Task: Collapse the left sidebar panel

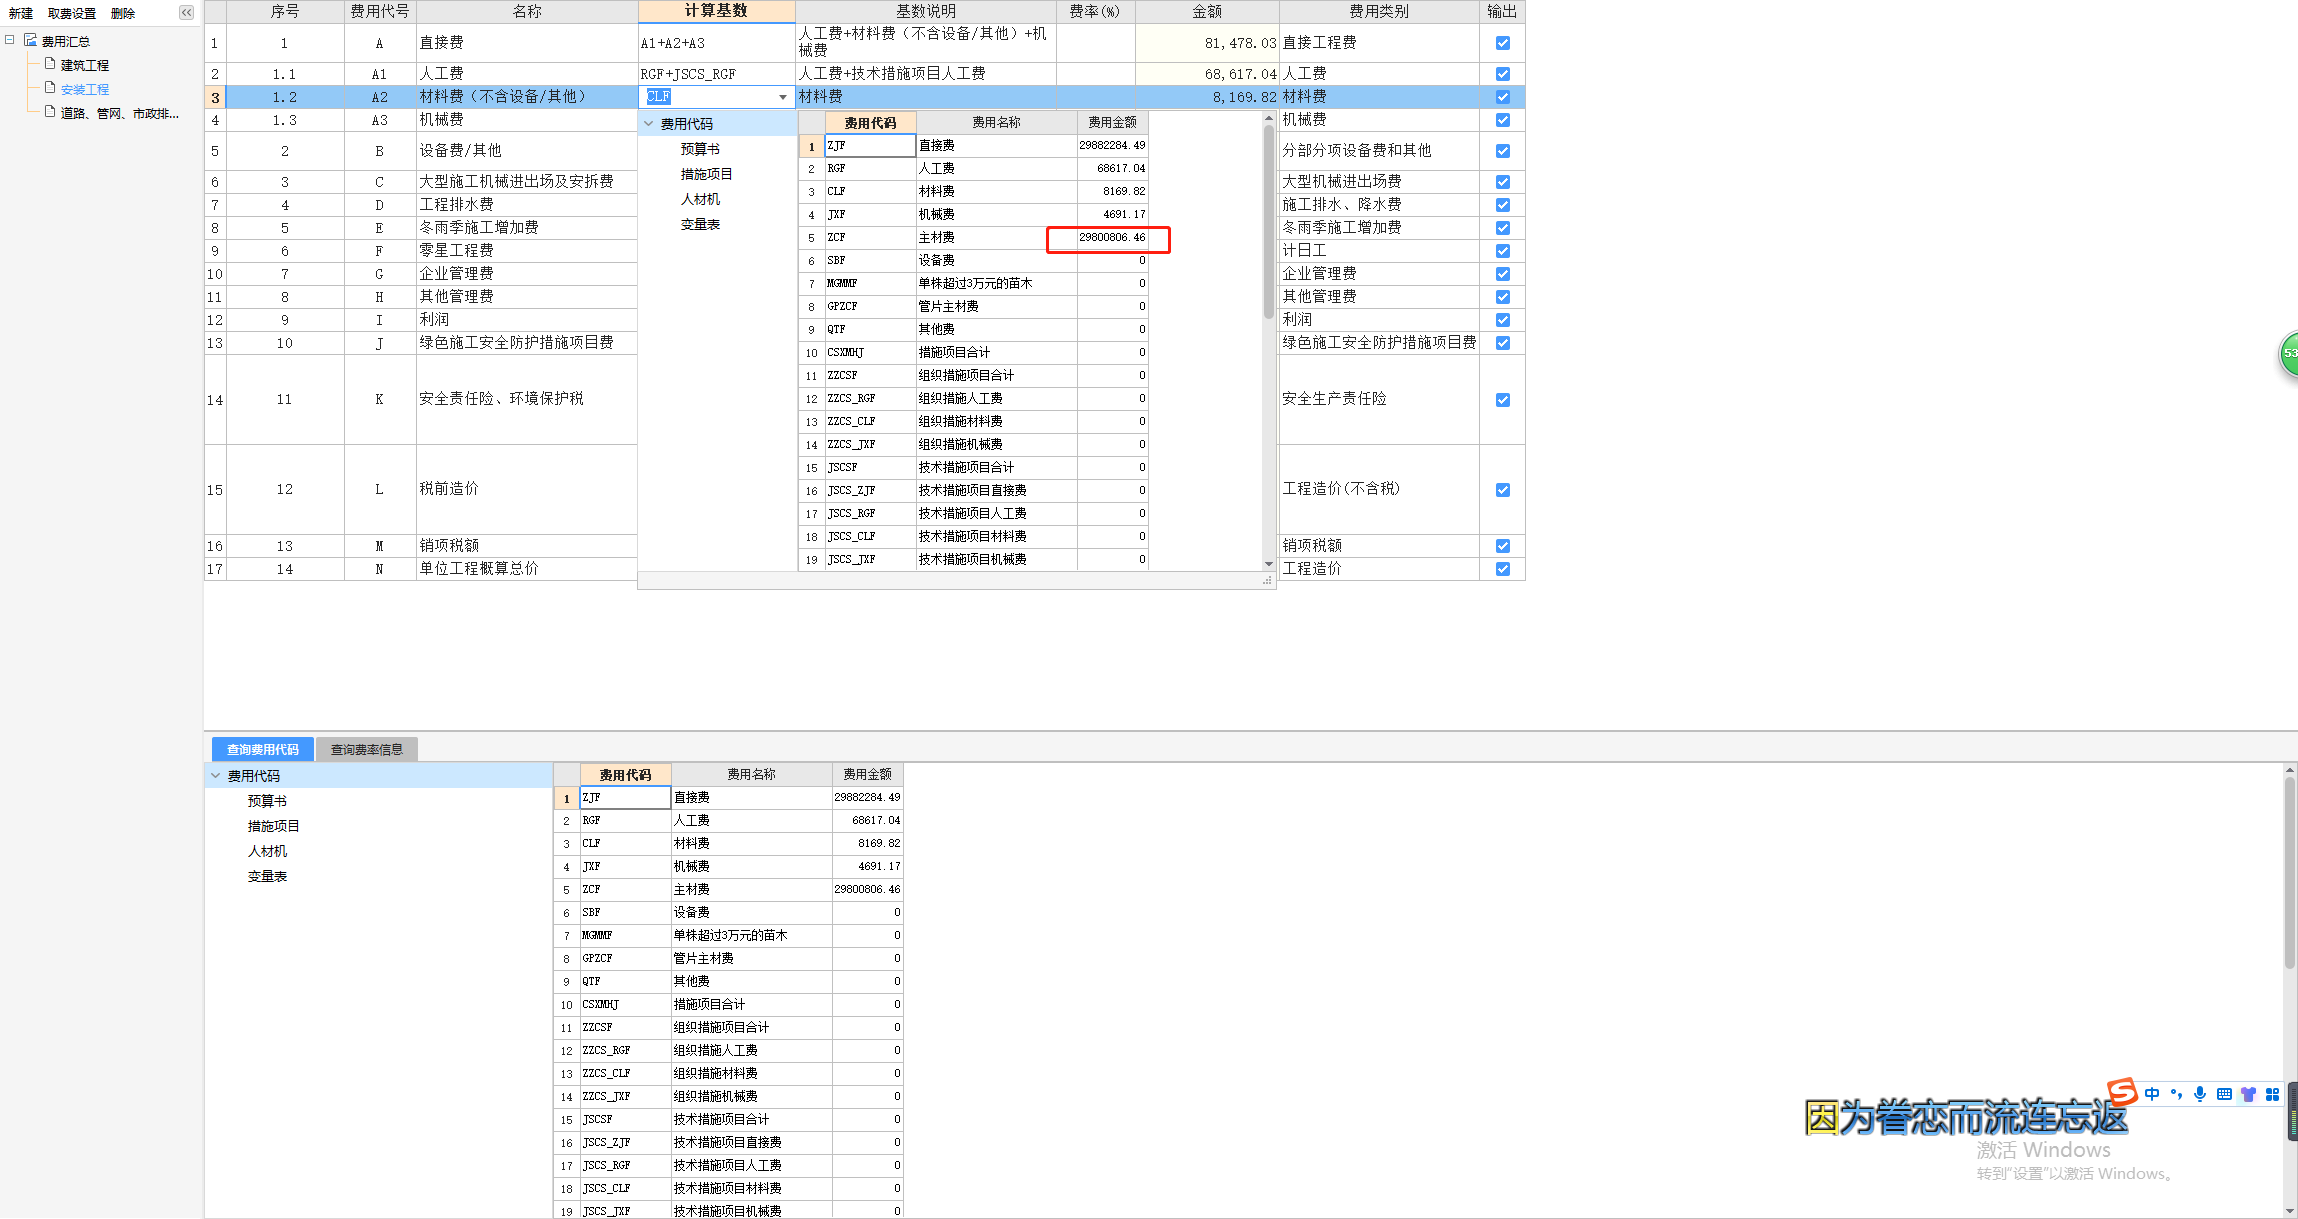Action: pyautogui.click(x=187, y=13)
